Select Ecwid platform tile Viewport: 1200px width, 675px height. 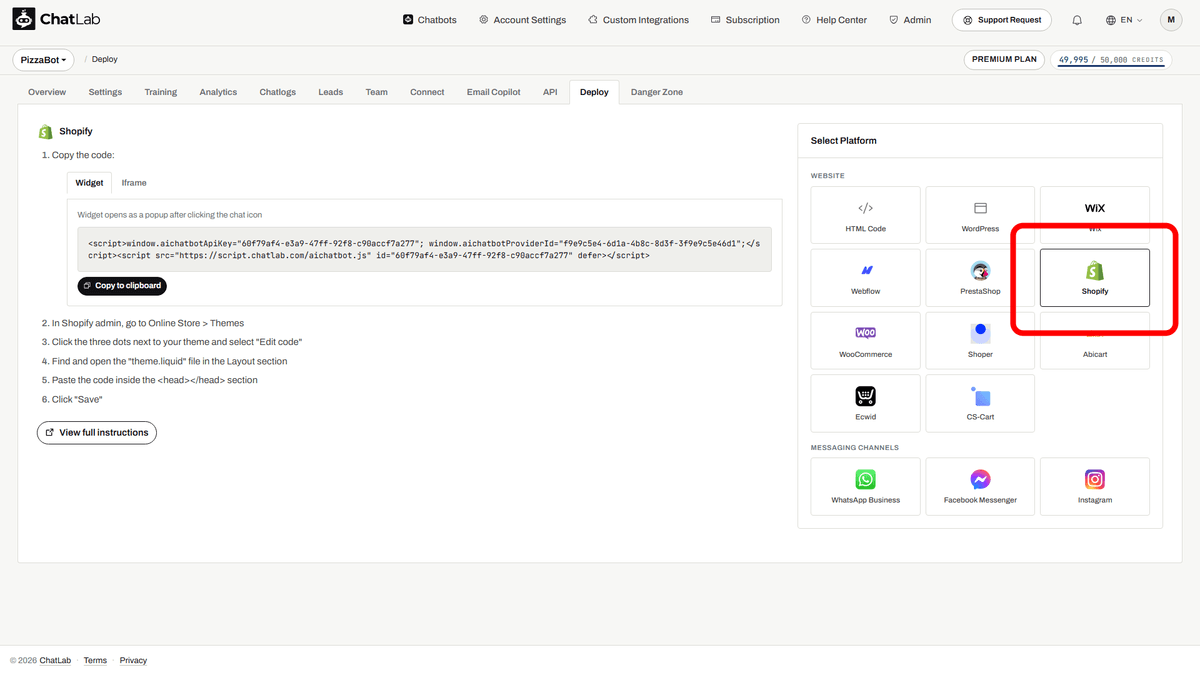click(x=866, y=403)
